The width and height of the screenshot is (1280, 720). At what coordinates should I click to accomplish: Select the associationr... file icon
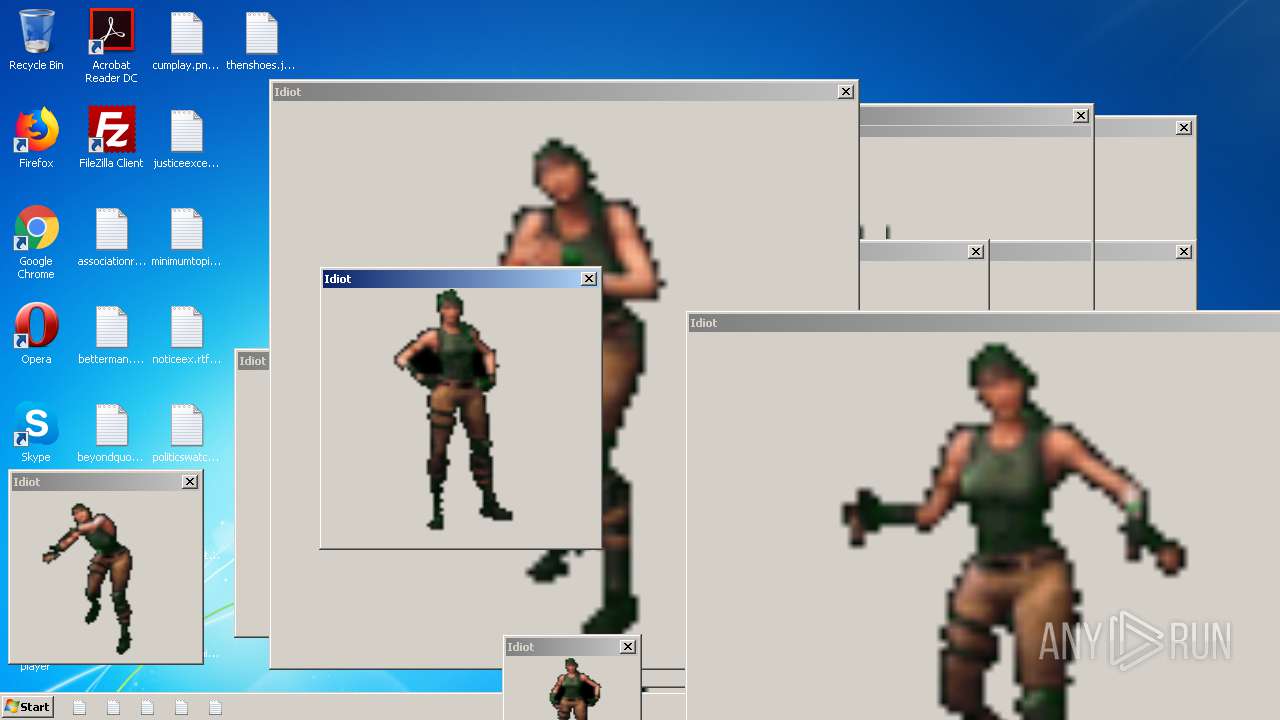(111, 237)
